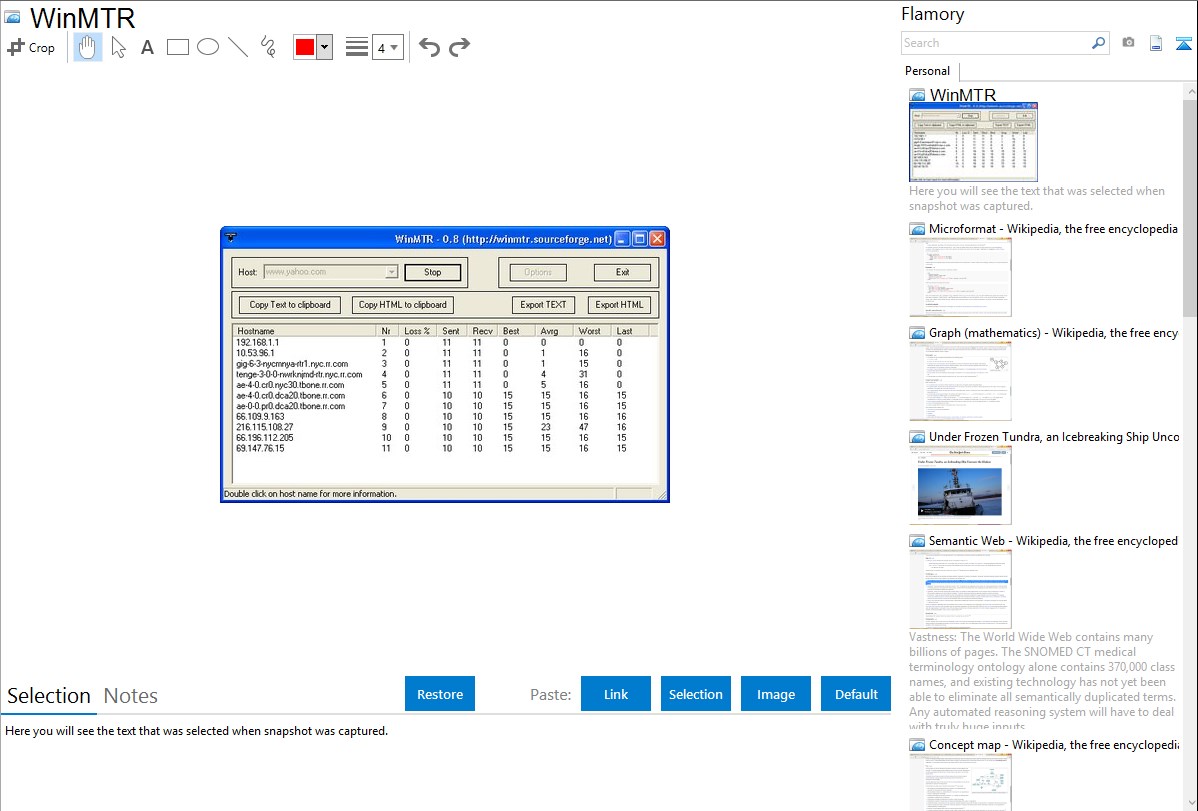Open the Graph (mathematics) snapshot thumbnail
Image resolution: width=1198 pixels, height=811 pixels.
point(960,381)
